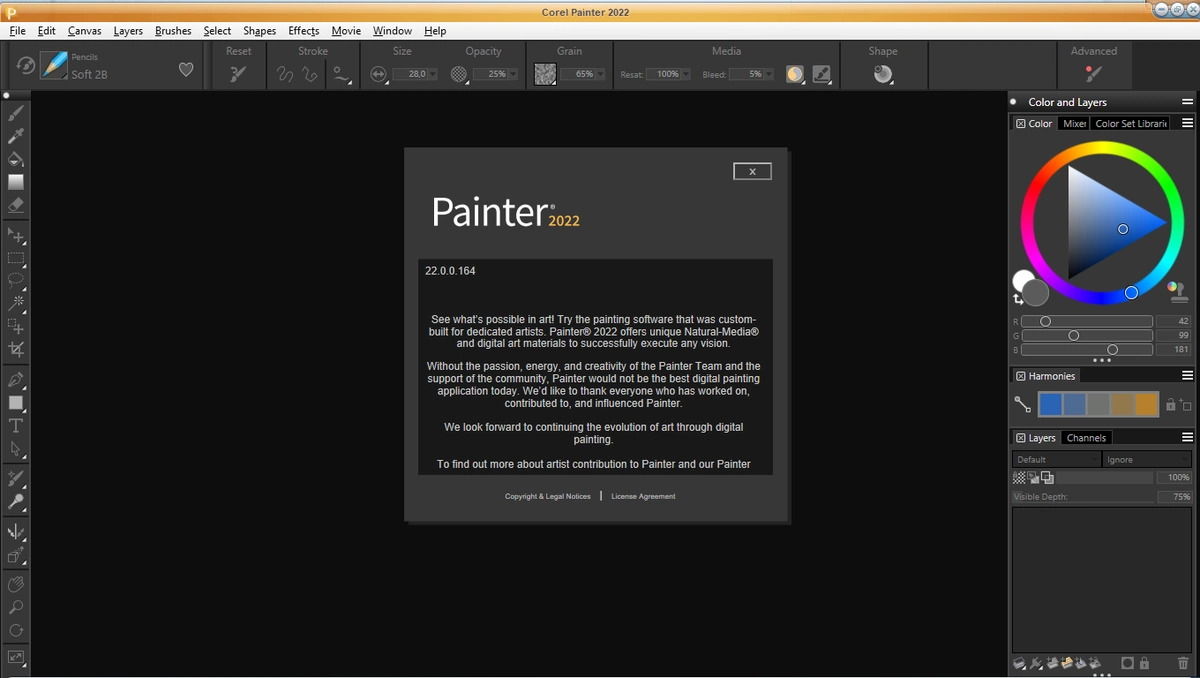
Task: Open the Layers panel options menu
Action: pyautogui.click(x=1187, y=438)
